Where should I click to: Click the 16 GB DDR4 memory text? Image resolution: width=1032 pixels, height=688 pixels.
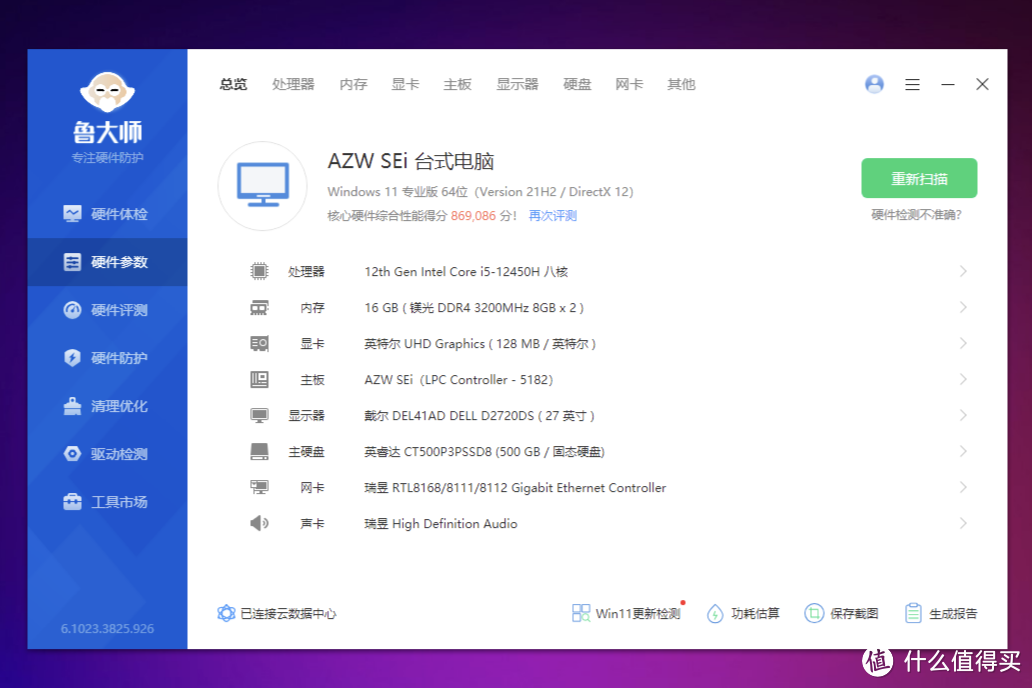click(474, 307)
